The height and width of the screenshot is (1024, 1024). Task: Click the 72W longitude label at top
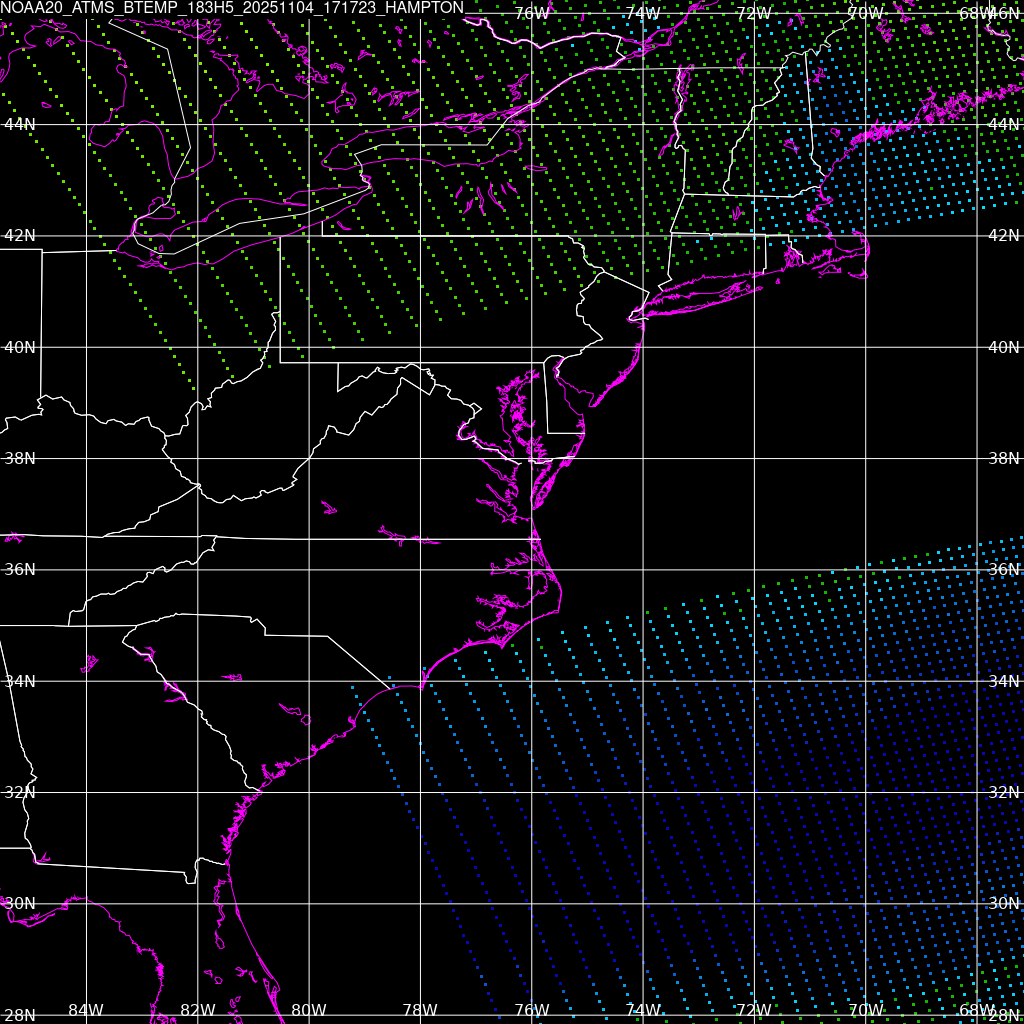pos(754,13)
